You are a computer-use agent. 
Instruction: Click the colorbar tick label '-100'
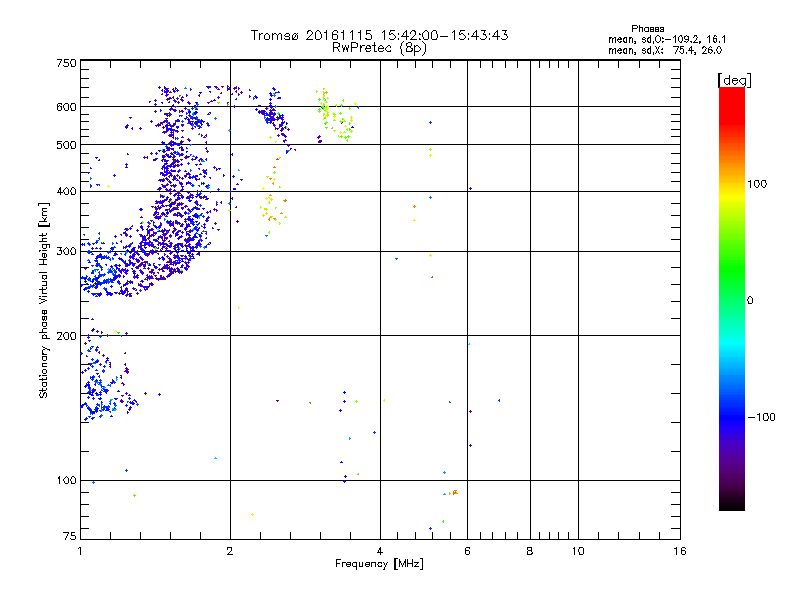761,417
